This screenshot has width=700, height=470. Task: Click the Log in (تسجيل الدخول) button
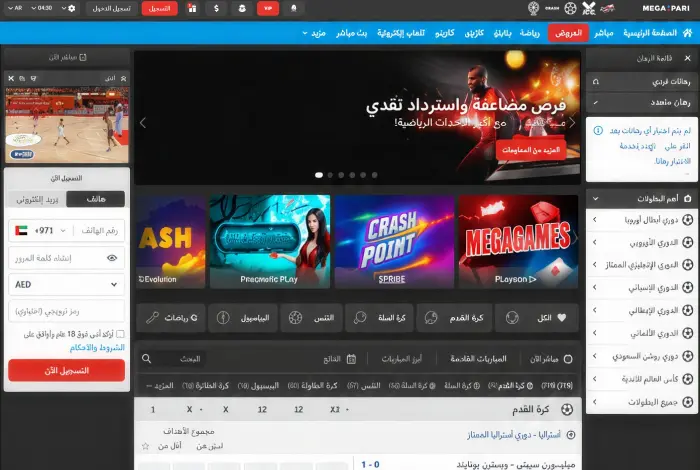[112, 8]
